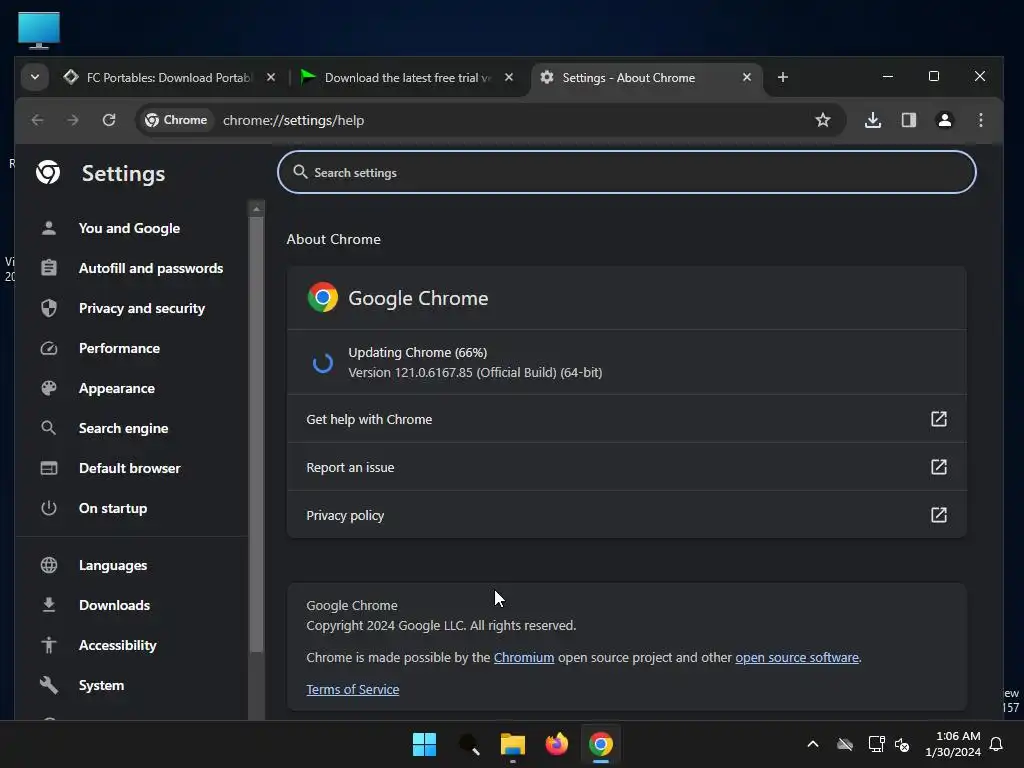The height and width of the screenshot is (768, 1024).
Task: Click the Updating Chrome progress spinner
Action: 322,362
